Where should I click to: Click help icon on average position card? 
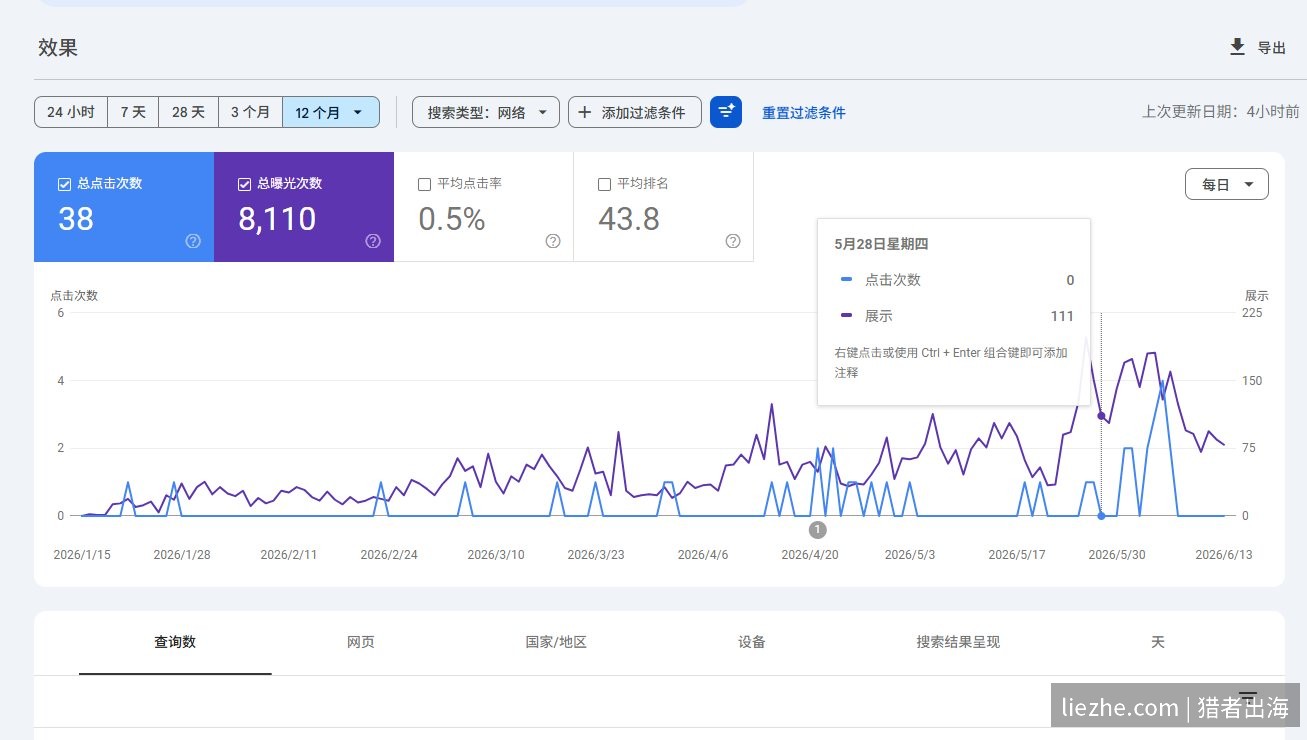[x=733, y=241]
